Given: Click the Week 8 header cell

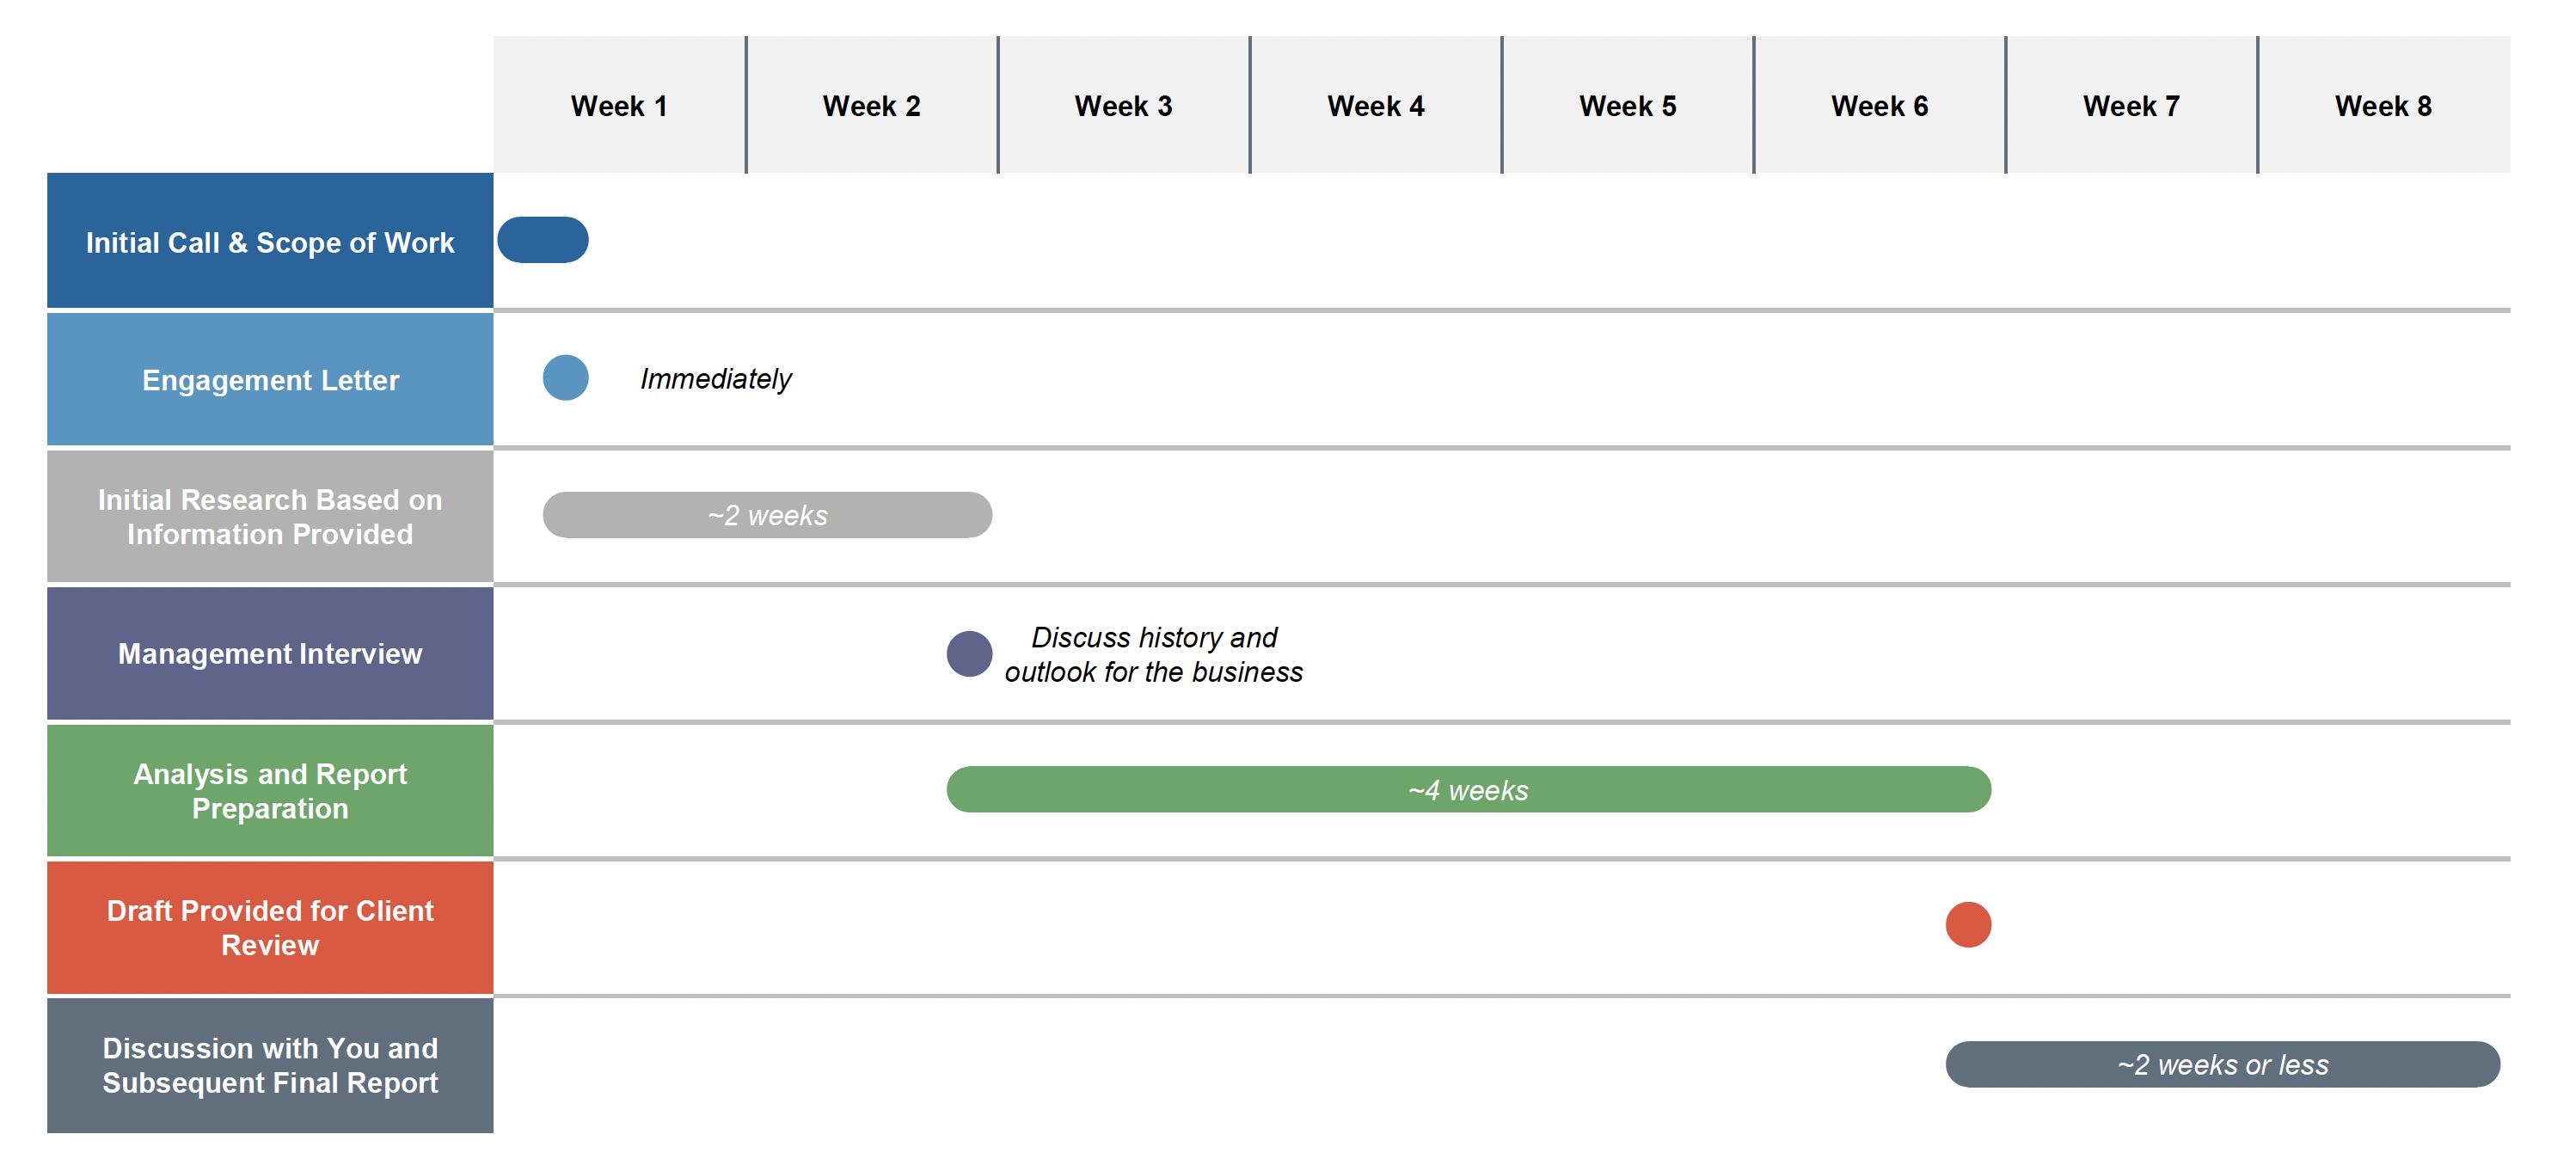Looking at the screenshot, I should pyautogui.click(x=2383, y=106).
